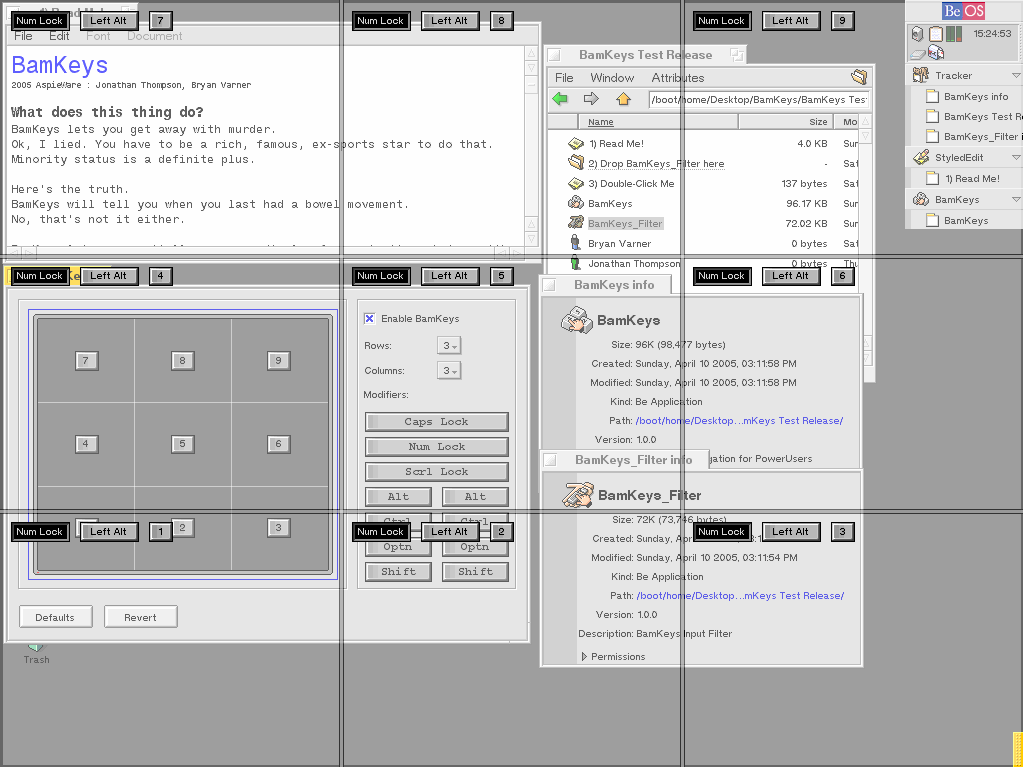The width and height of the screenshot is (1024, 768).
Task: Toggle the right Shift modifier button
Action: pos(475,571)
